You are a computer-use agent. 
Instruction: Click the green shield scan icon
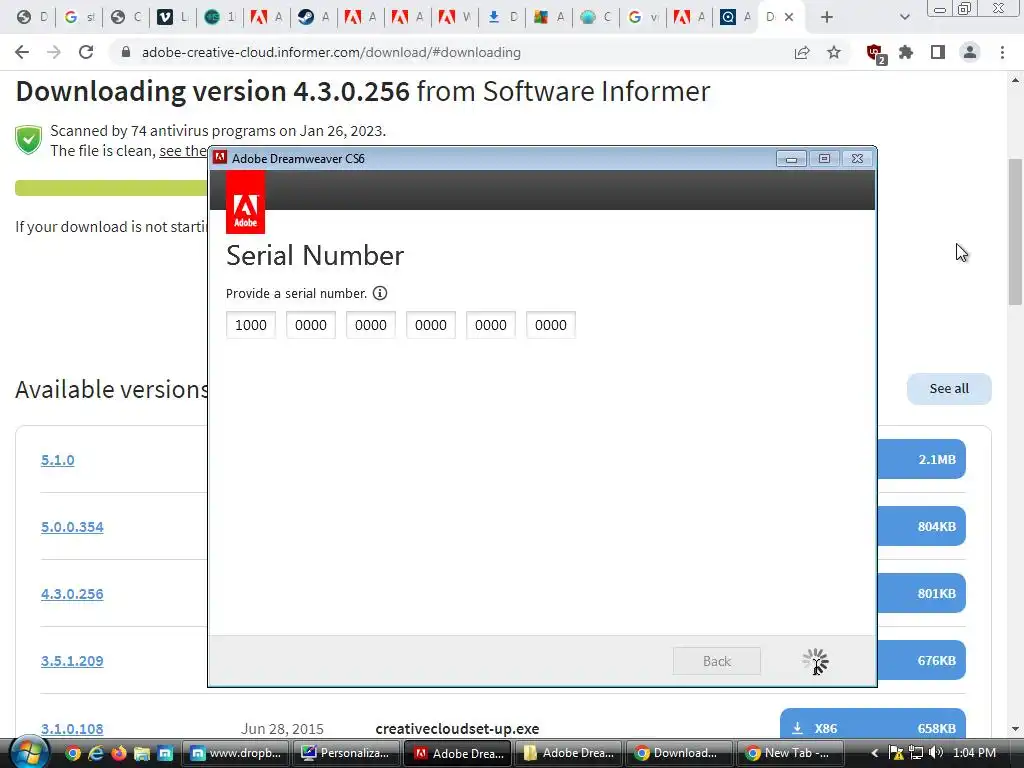29,140
